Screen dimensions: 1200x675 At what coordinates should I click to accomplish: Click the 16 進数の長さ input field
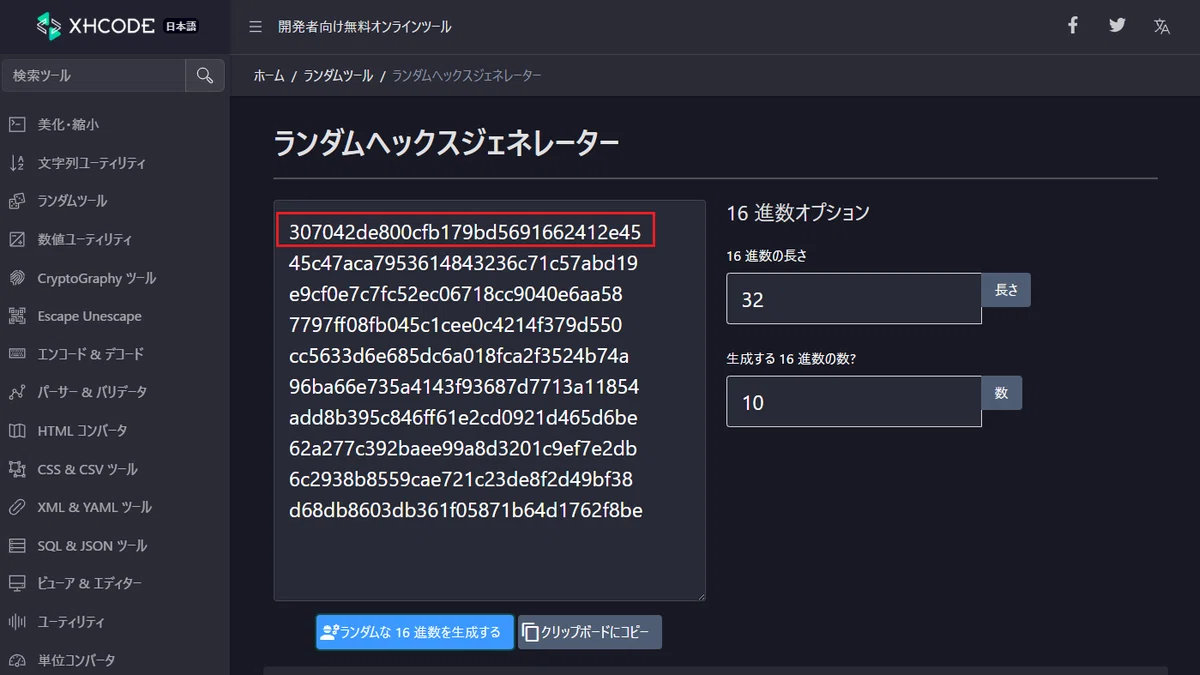[854, 299]
